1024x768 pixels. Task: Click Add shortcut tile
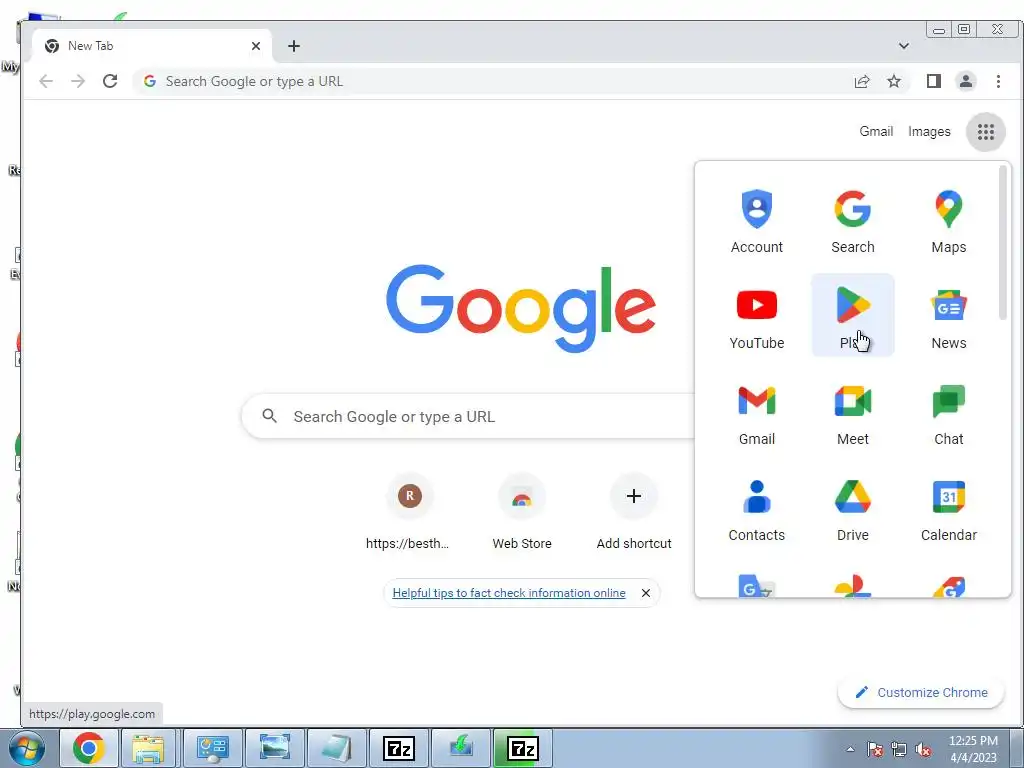coord(633,512)
